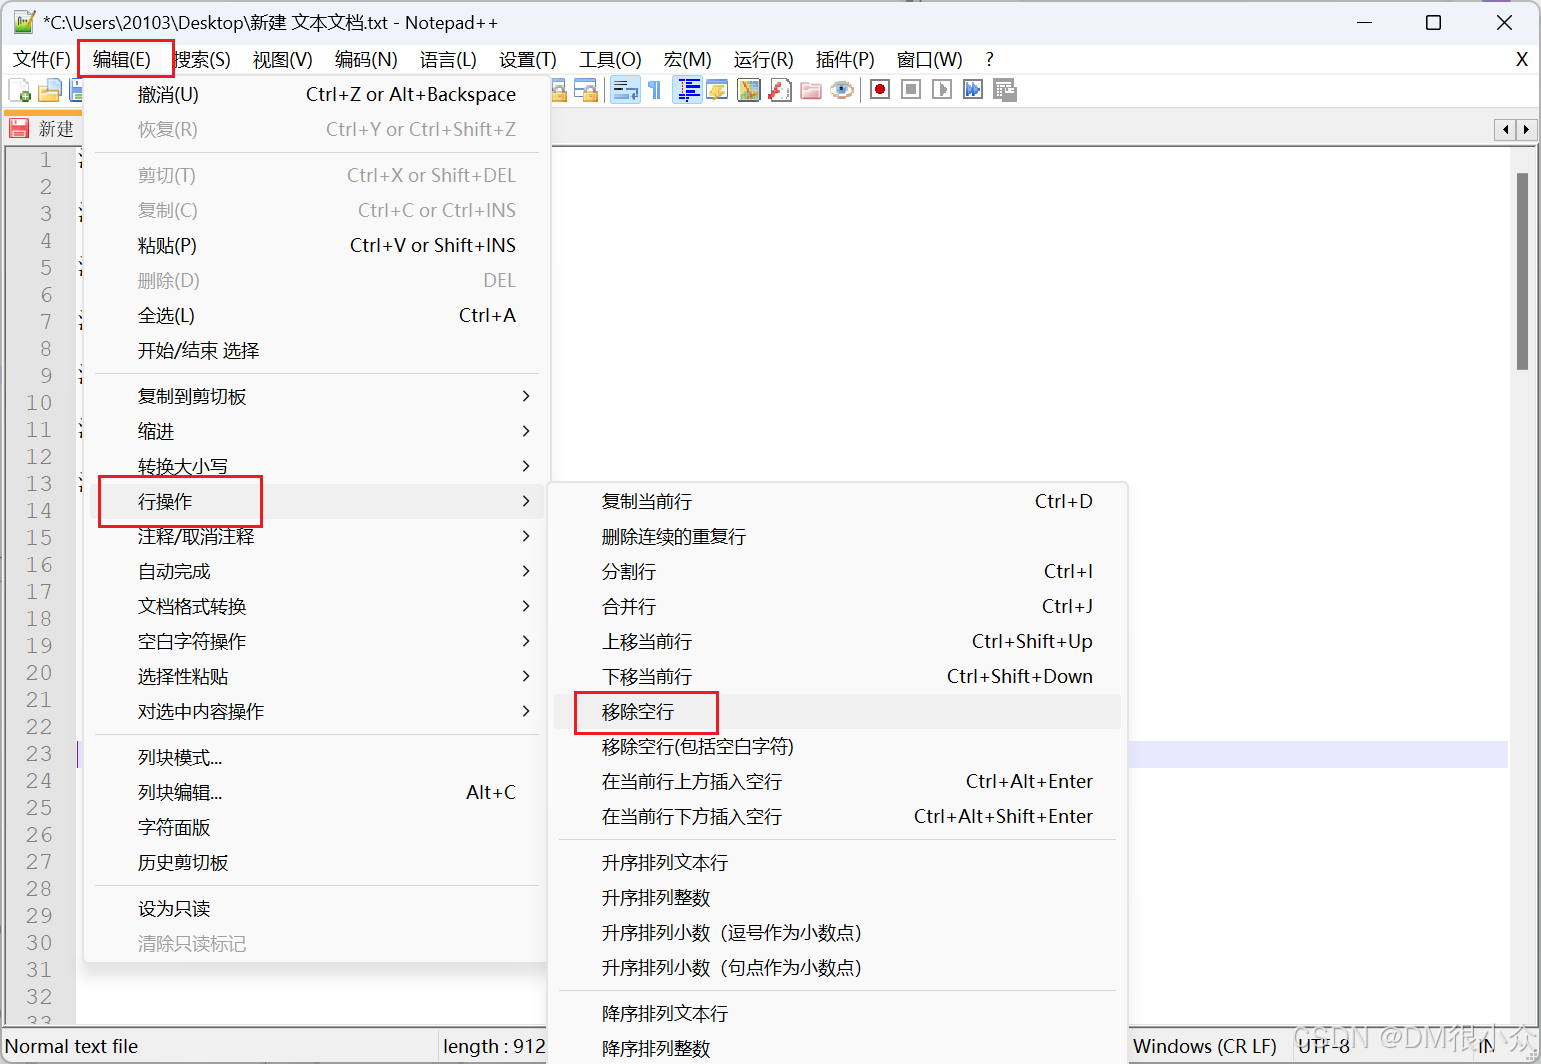The image size is (1541, 1064).
Task: Open the 视图(V) menu
Action: click(282, 60)
